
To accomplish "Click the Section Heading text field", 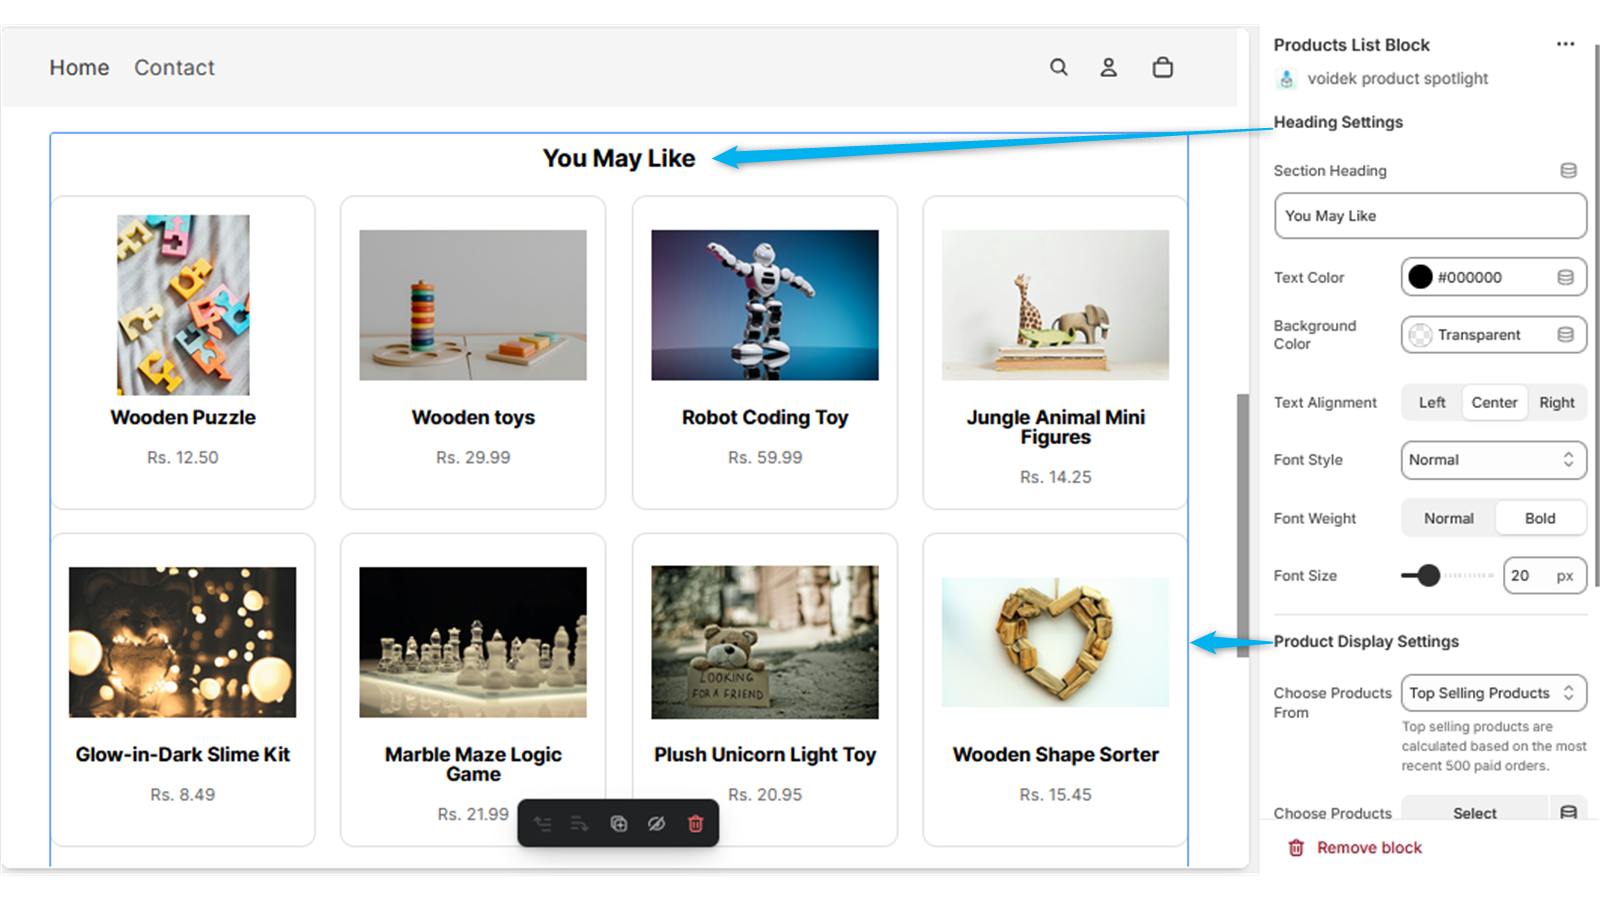I will pos(1430,216).
